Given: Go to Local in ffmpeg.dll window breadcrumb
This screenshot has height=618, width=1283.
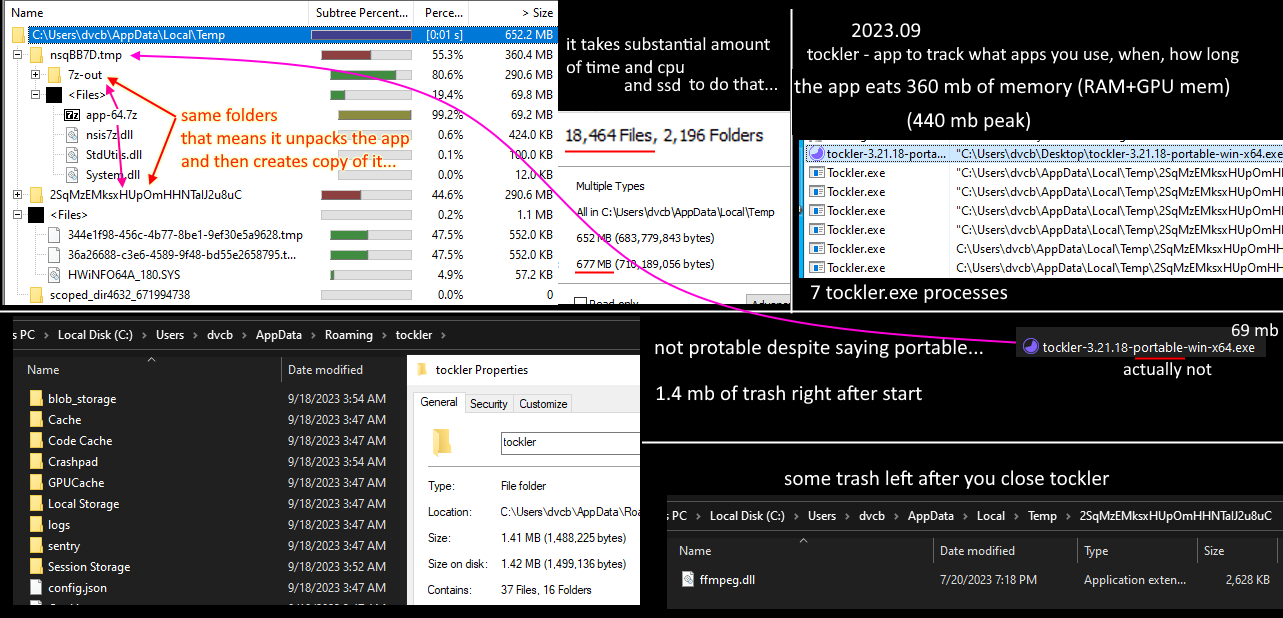Looking at the screenshot, I should (991, 516).
